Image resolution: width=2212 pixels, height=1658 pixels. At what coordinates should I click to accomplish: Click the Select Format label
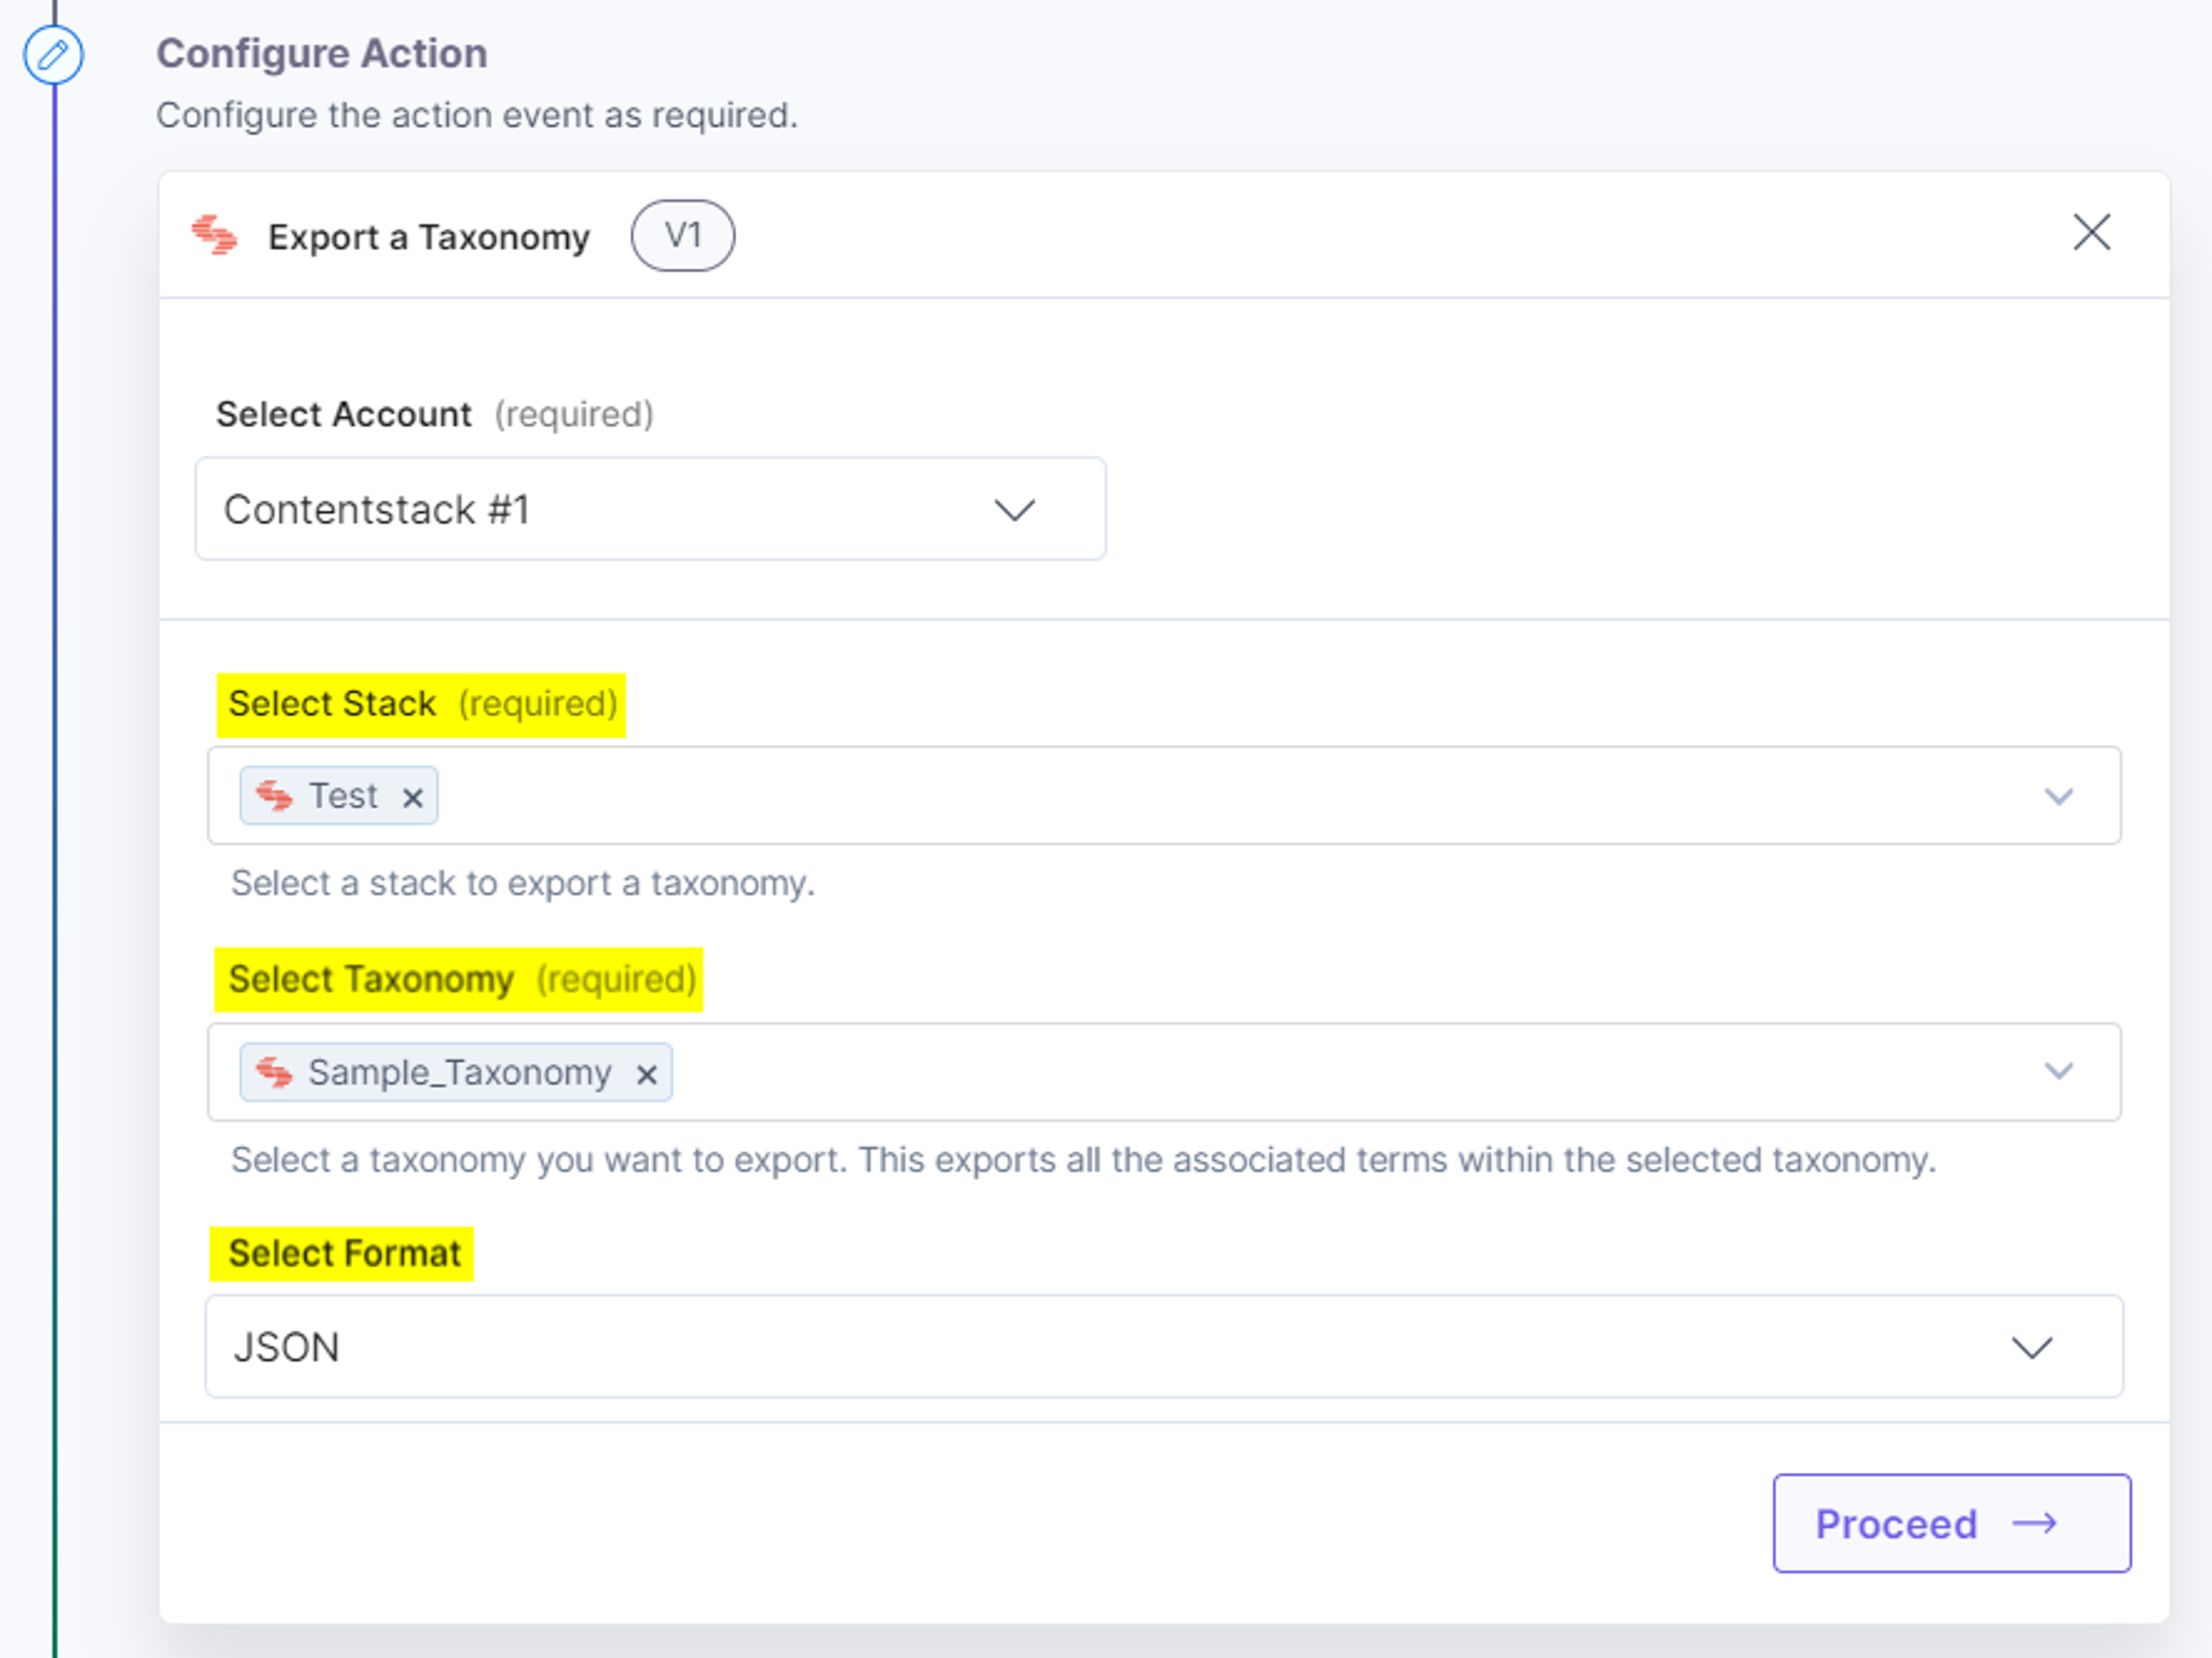344,1253
